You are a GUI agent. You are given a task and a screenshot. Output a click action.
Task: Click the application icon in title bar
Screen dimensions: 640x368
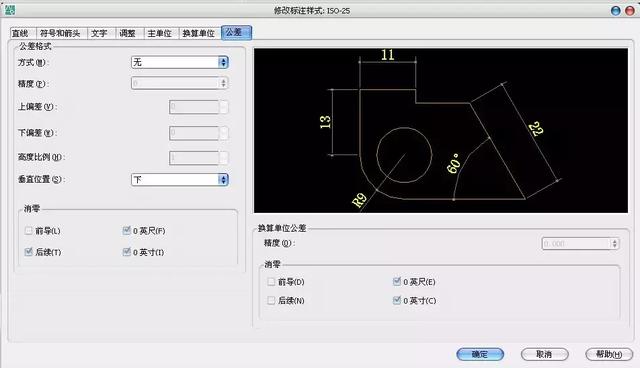pos(10,10)
